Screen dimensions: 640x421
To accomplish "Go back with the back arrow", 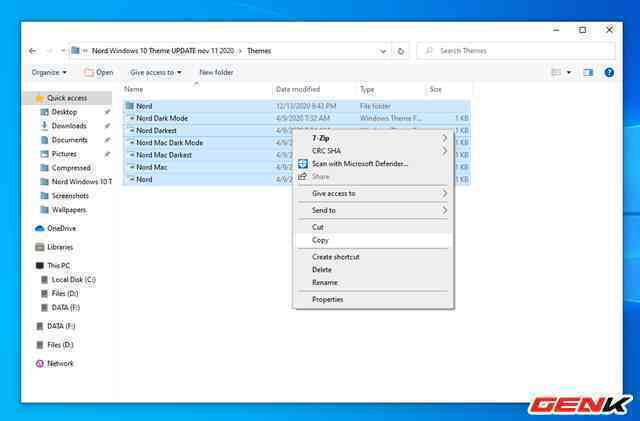I will pyautogui.click(x=33, y=51).
